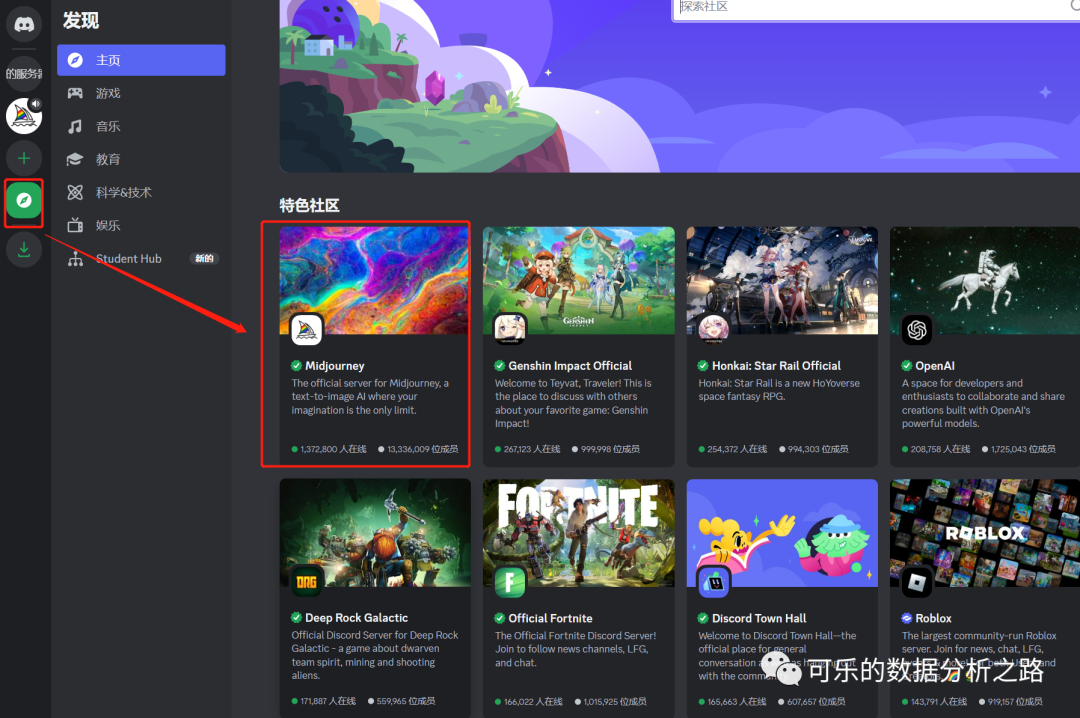Click the music note icon beside 音乐
Screen dimensions: 1080x718
(x=75, y=126)
